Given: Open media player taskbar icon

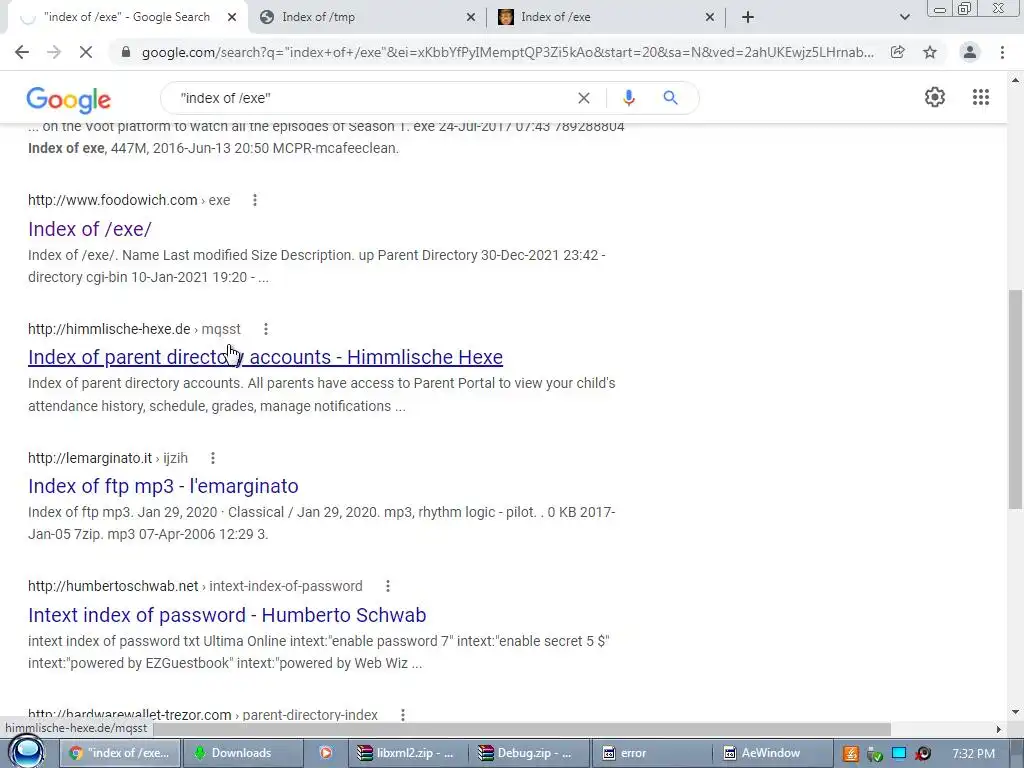Looking at the screenshot, I should pyautogui.click(x=325, y=753).
